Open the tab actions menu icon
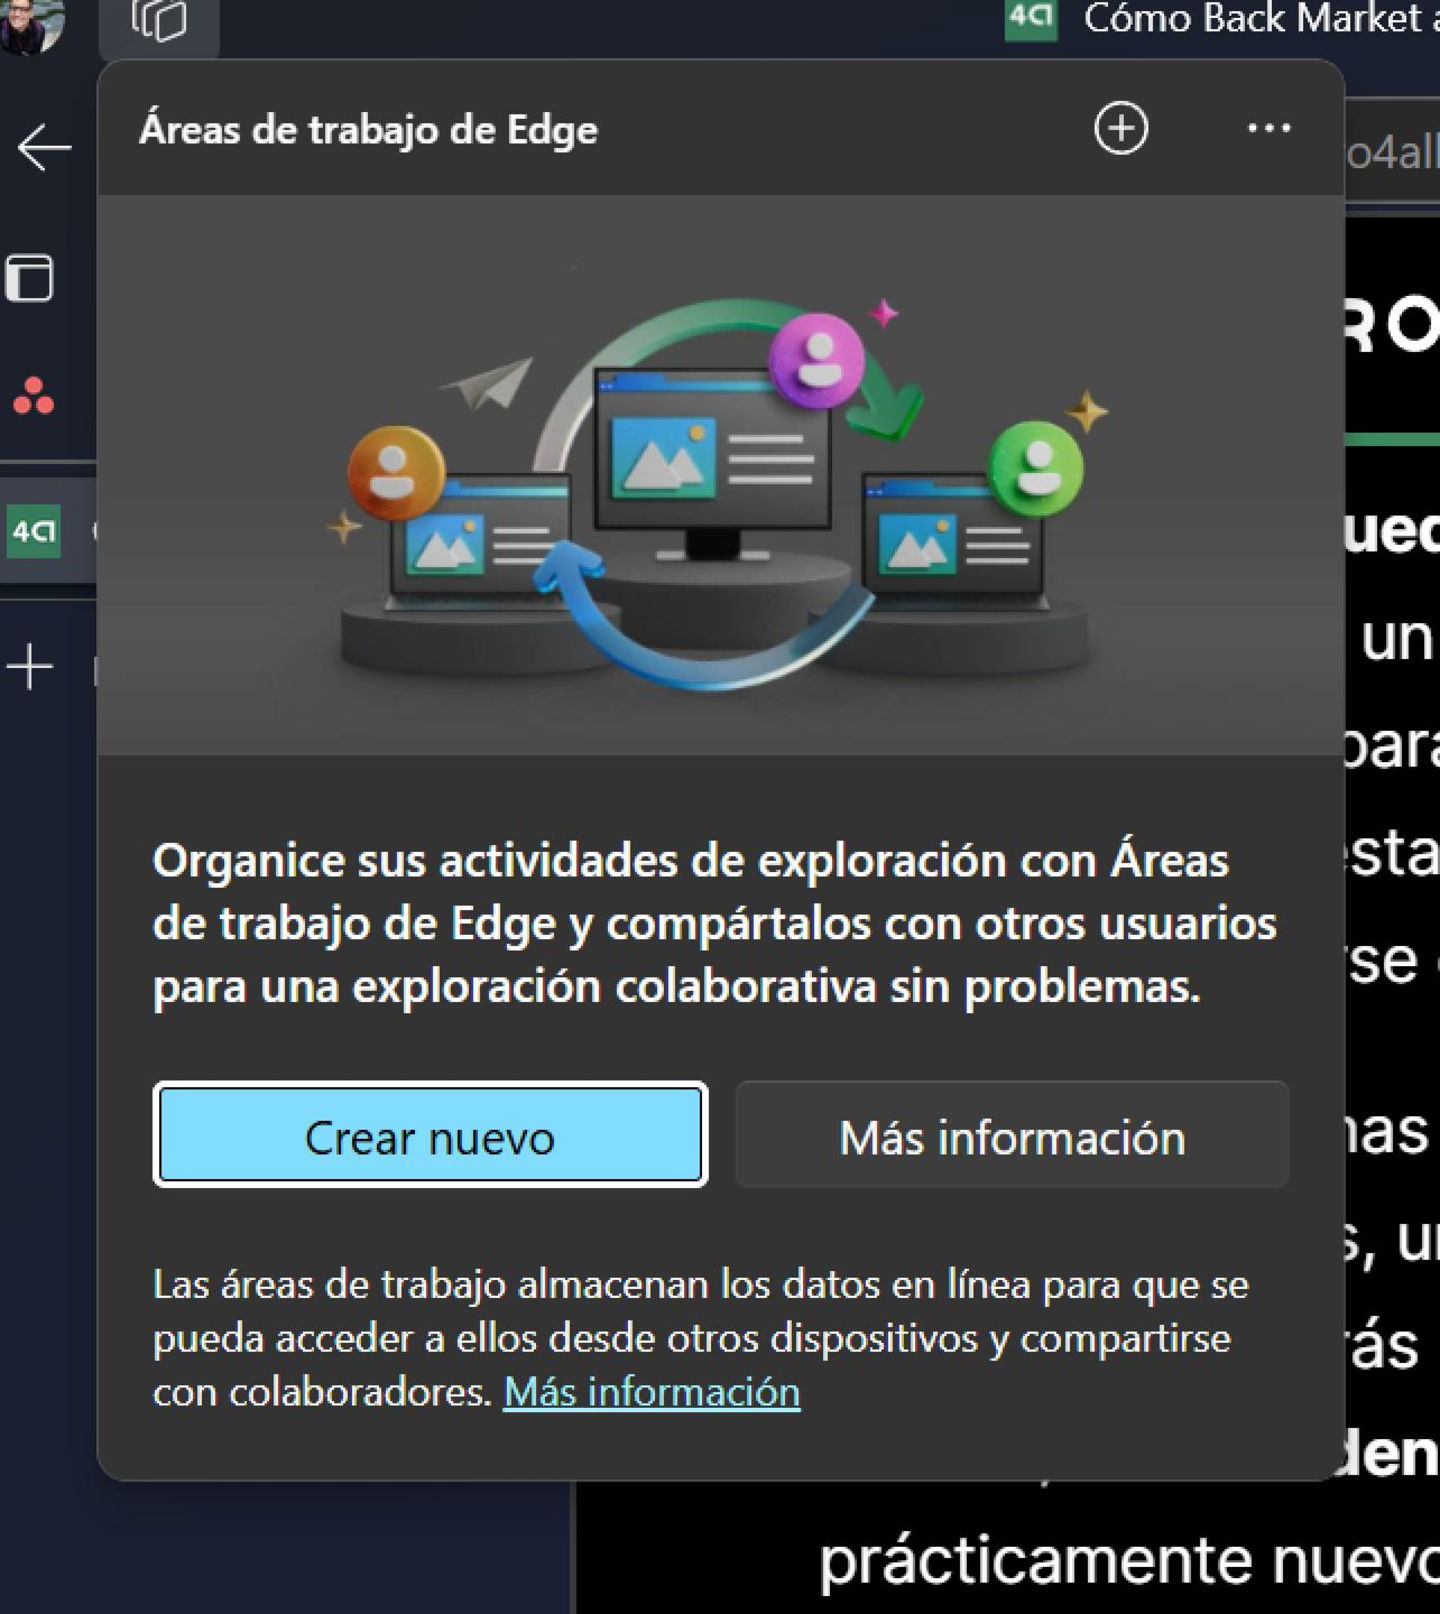The height and width of the screenshot is (1614, 1440). (30, 277)
